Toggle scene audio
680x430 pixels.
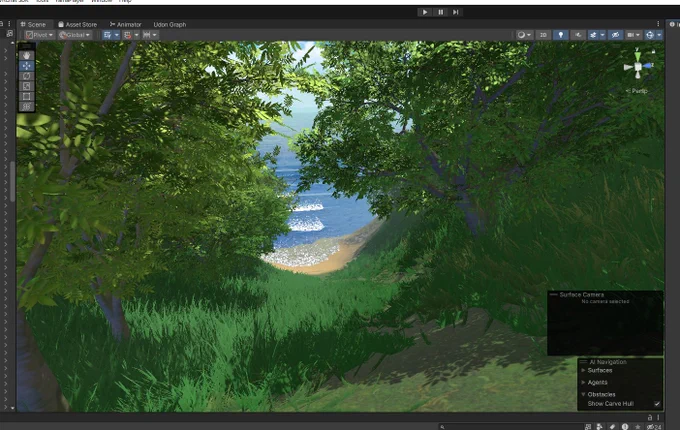tap(578, 35)
